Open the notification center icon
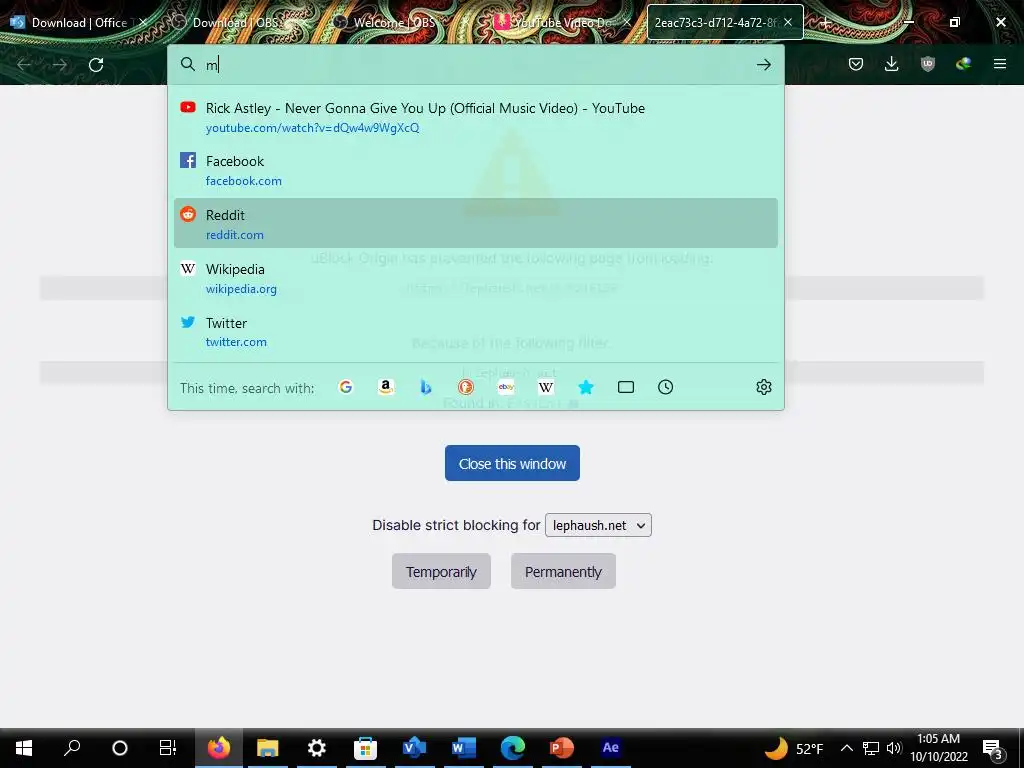This screenshot has height=768, width=1024. 993,748
